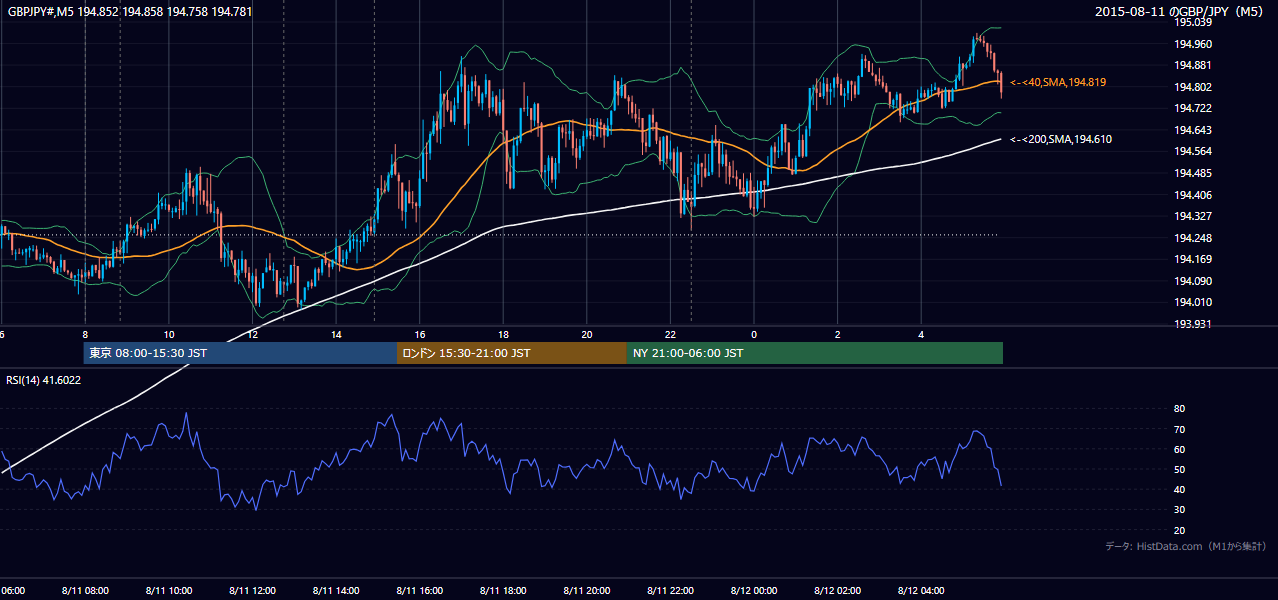Click the 194.010 price axis label

coord(1193,302)
